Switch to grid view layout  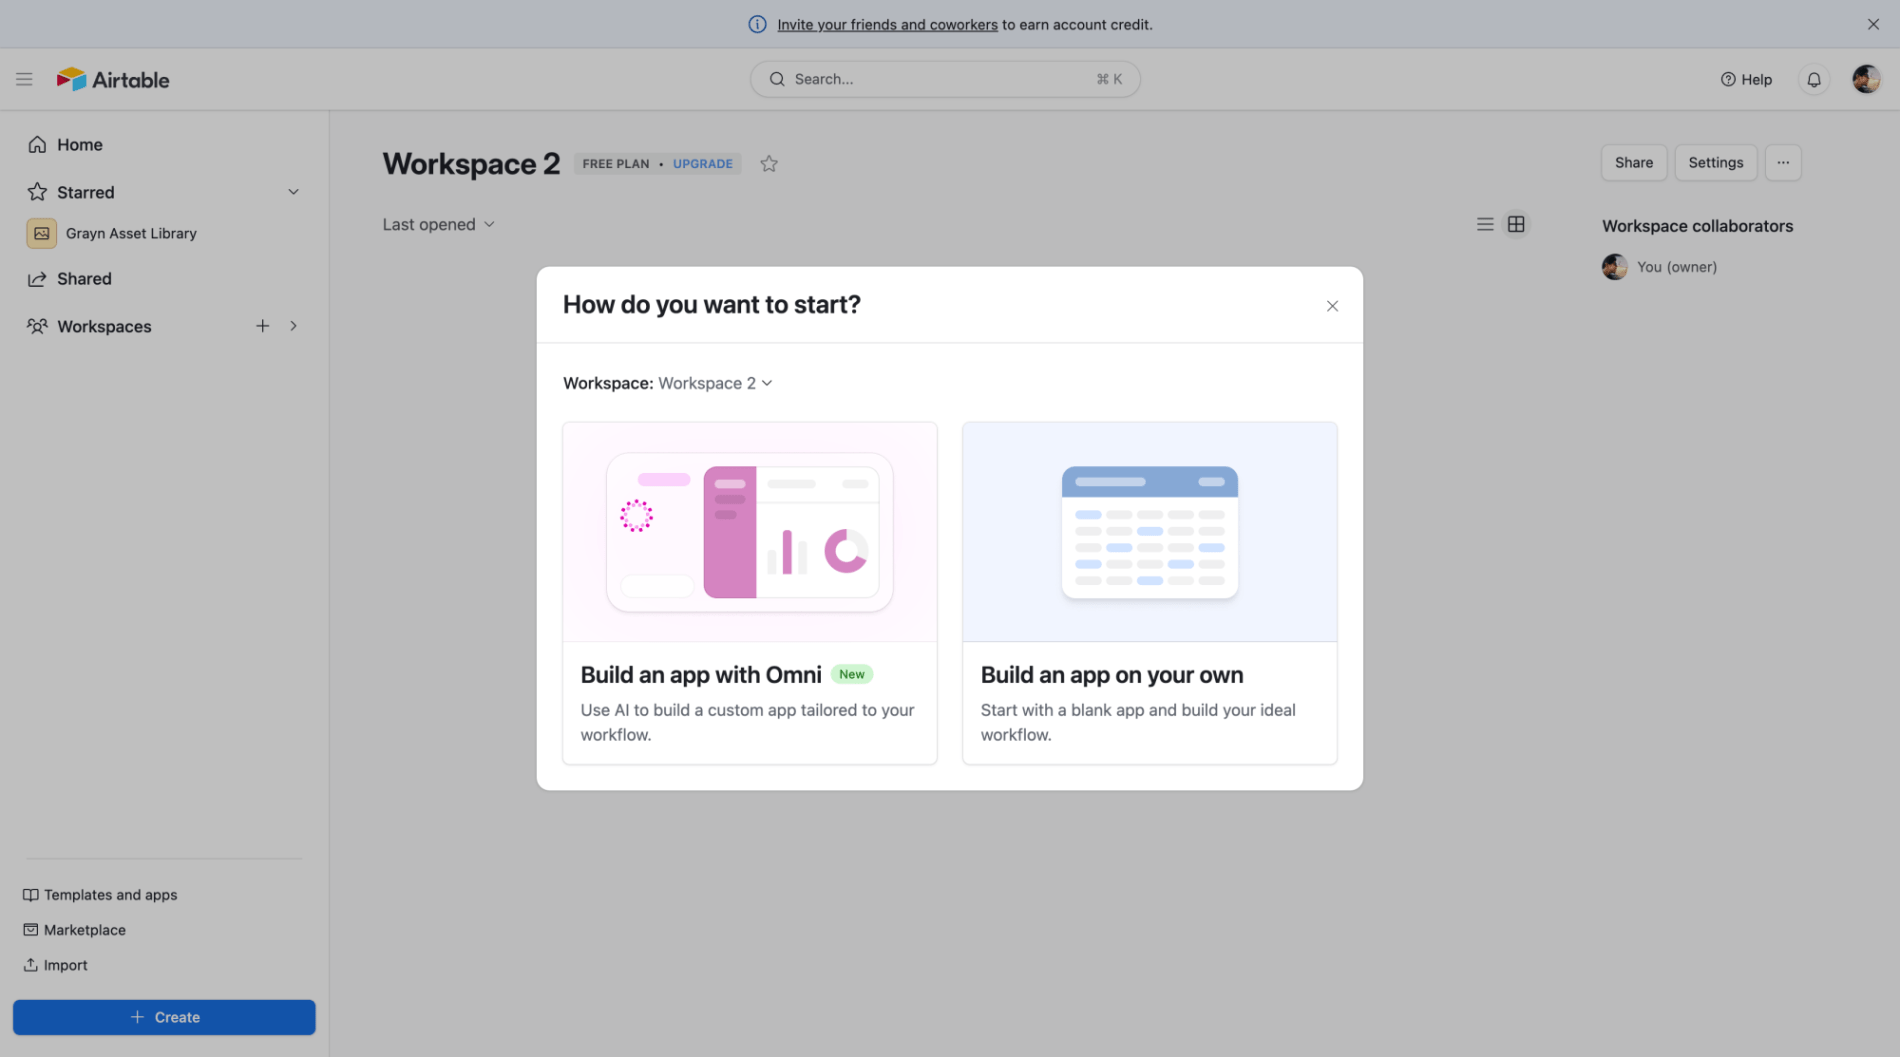[1516, 224]
